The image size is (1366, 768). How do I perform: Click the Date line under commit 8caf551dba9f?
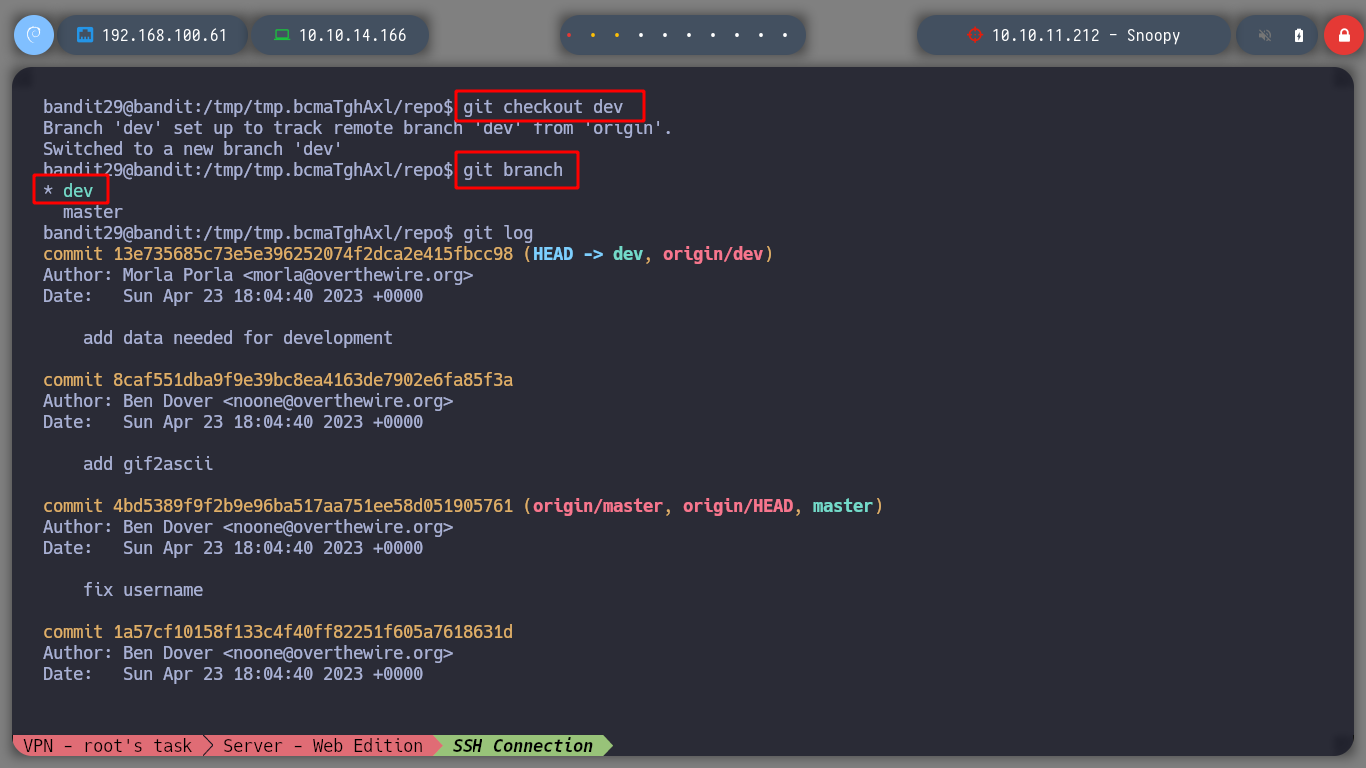click(x=233, y=422)
